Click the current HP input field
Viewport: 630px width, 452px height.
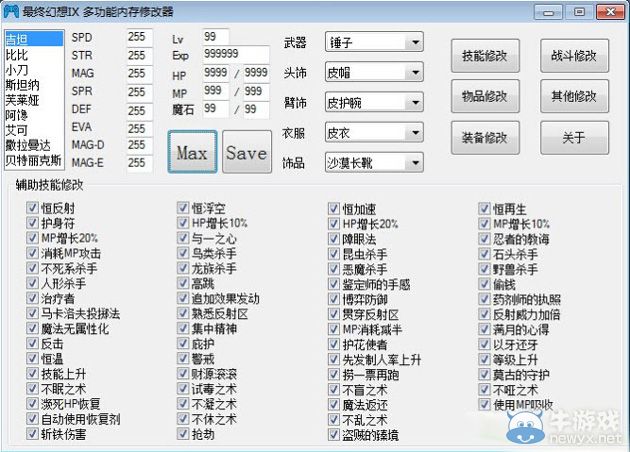[216, 73]
